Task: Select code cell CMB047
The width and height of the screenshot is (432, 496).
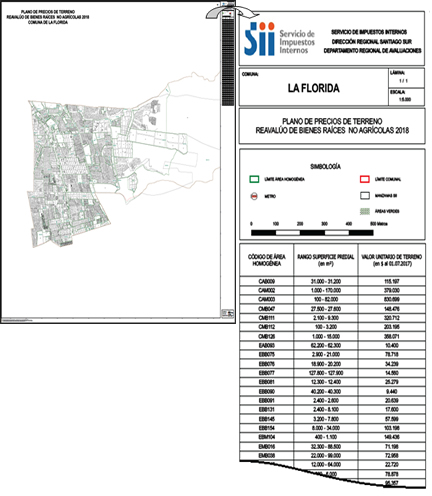Action: (267, 309)
